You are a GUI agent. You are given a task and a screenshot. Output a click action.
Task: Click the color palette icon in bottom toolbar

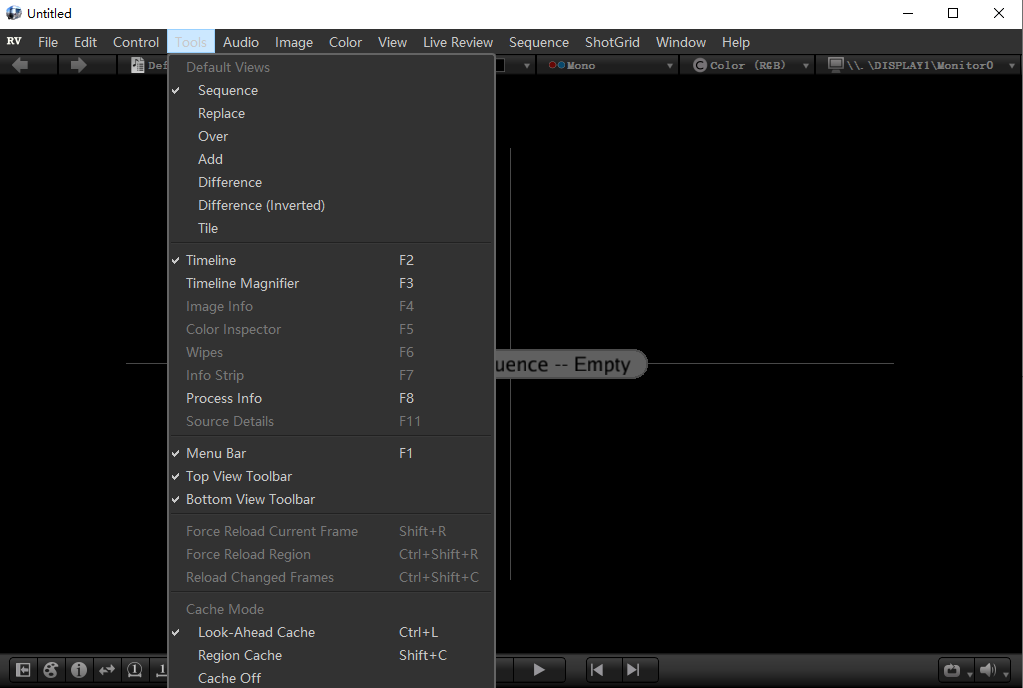(x=50, y=670)
